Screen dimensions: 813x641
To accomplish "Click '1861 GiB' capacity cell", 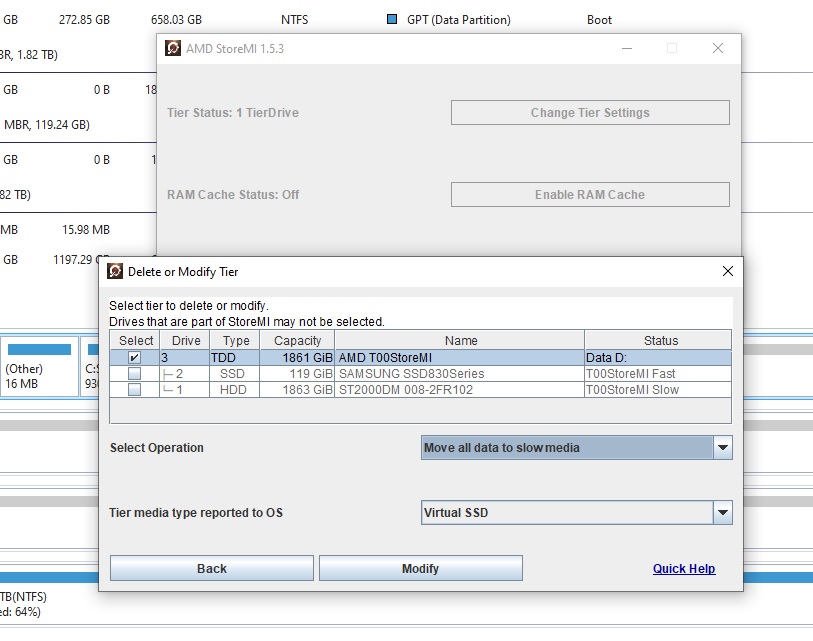I will tap(297, 357).
